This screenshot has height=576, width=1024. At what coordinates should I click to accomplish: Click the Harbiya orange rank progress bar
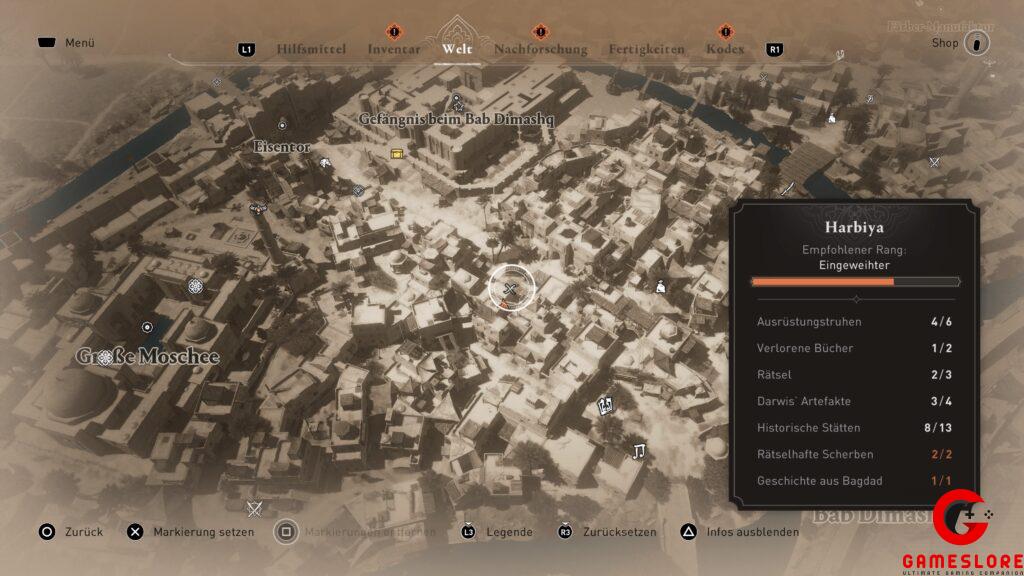pyautogui.click(x=854, y=282)
